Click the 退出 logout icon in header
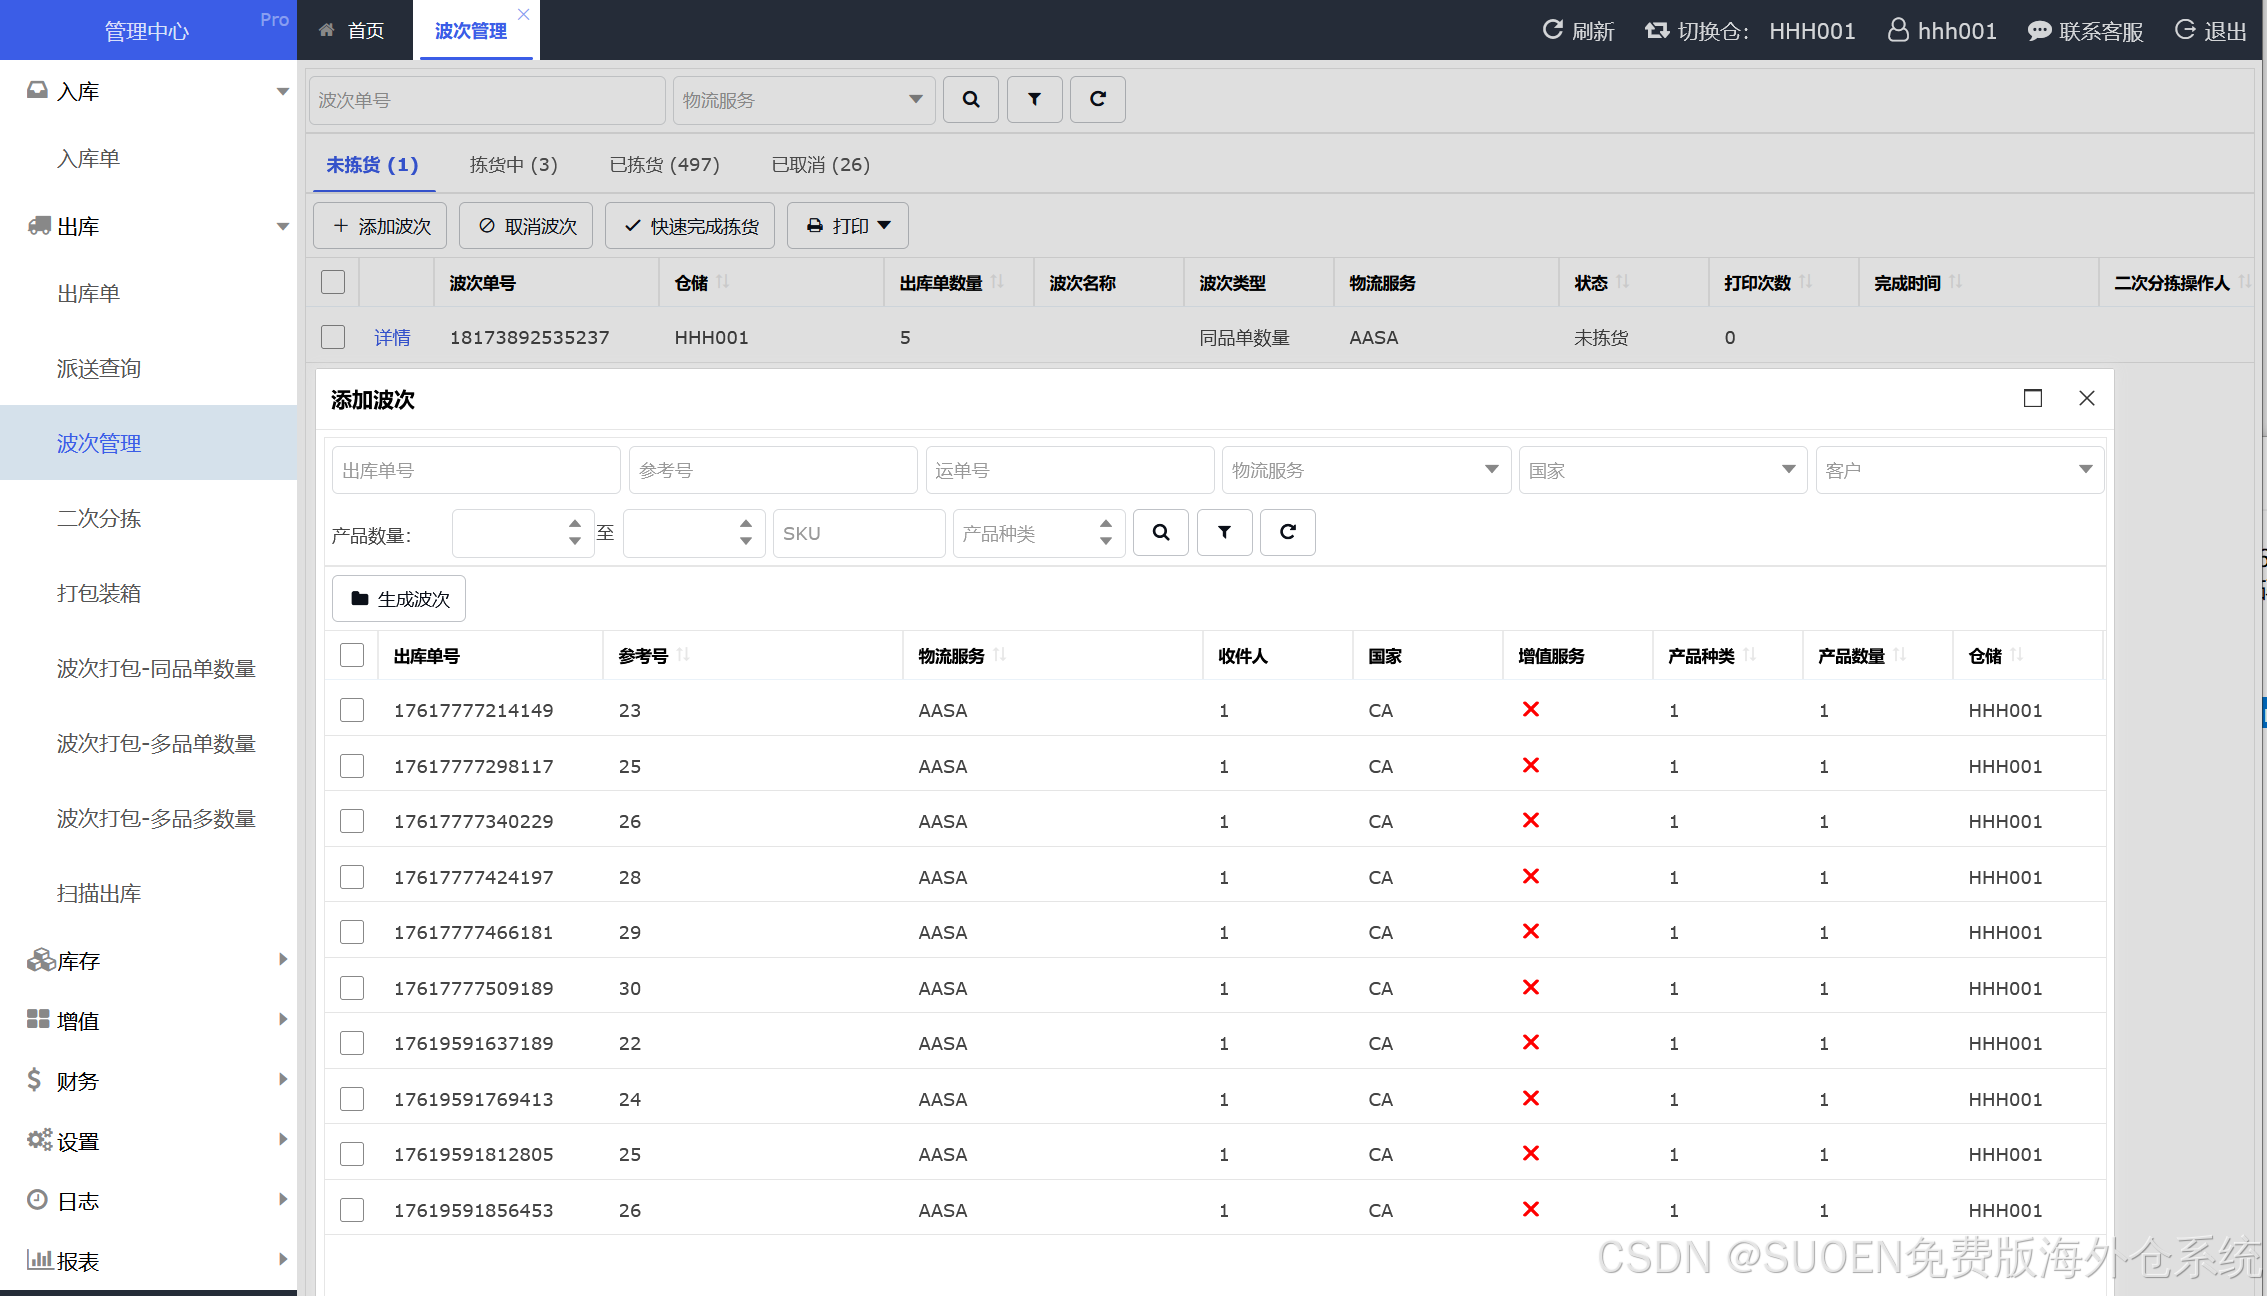 (x=2185, y=30)
